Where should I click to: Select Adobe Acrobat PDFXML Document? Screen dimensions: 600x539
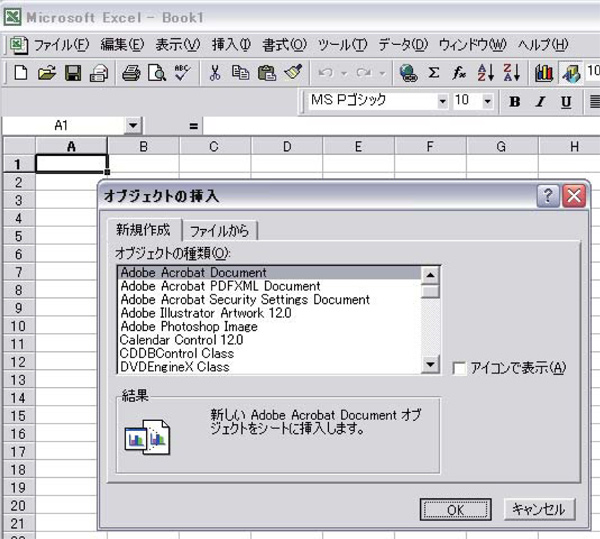[x=269, y=286]
